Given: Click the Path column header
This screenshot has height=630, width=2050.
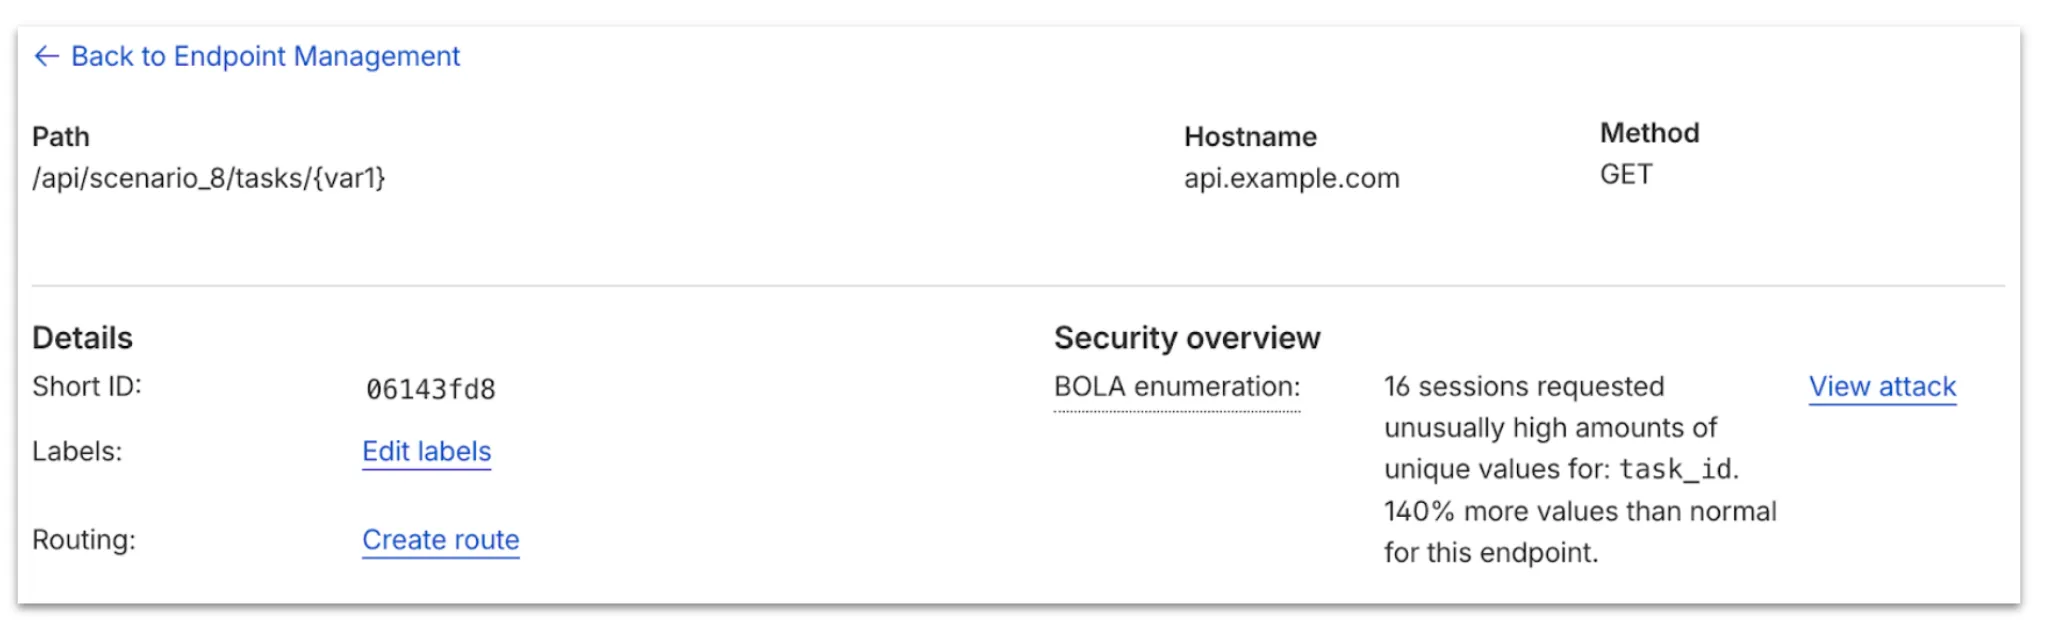Looking at the screenshot, I should coord(59,137).
